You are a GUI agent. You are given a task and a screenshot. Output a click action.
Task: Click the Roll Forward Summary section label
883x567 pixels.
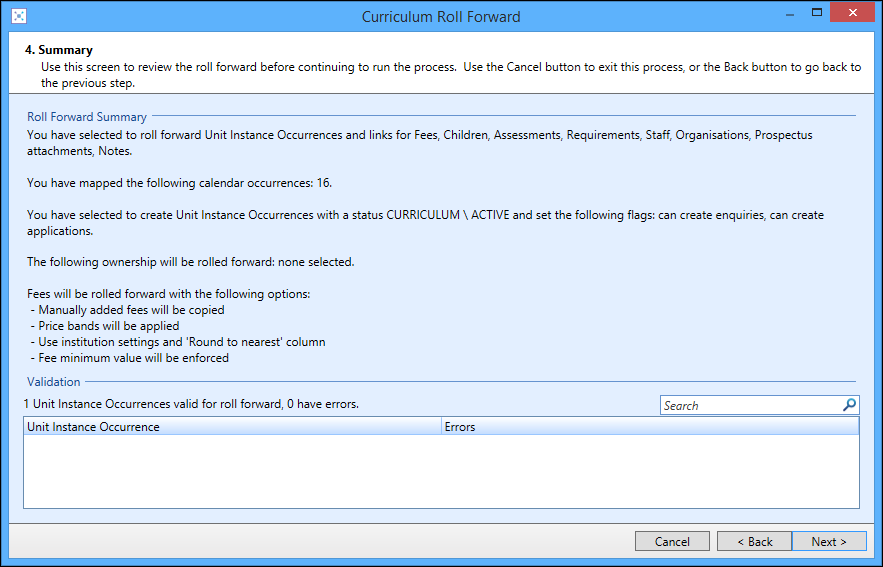[x=87, y=117]
